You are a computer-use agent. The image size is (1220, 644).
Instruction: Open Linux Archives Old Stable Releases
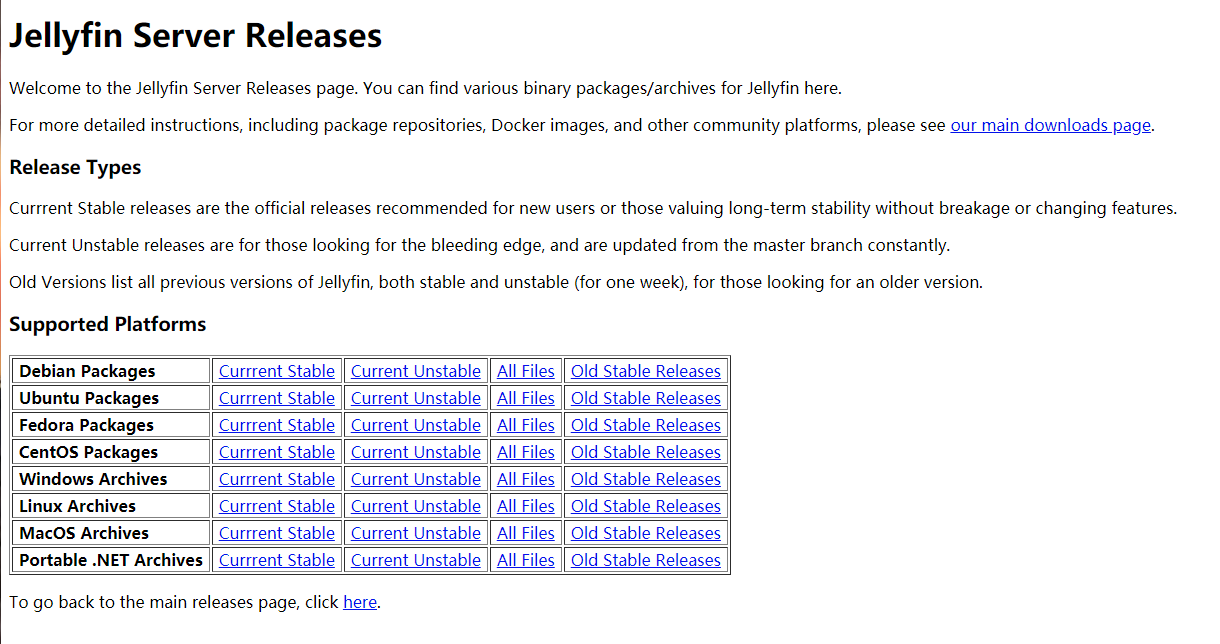click(645, 506)
